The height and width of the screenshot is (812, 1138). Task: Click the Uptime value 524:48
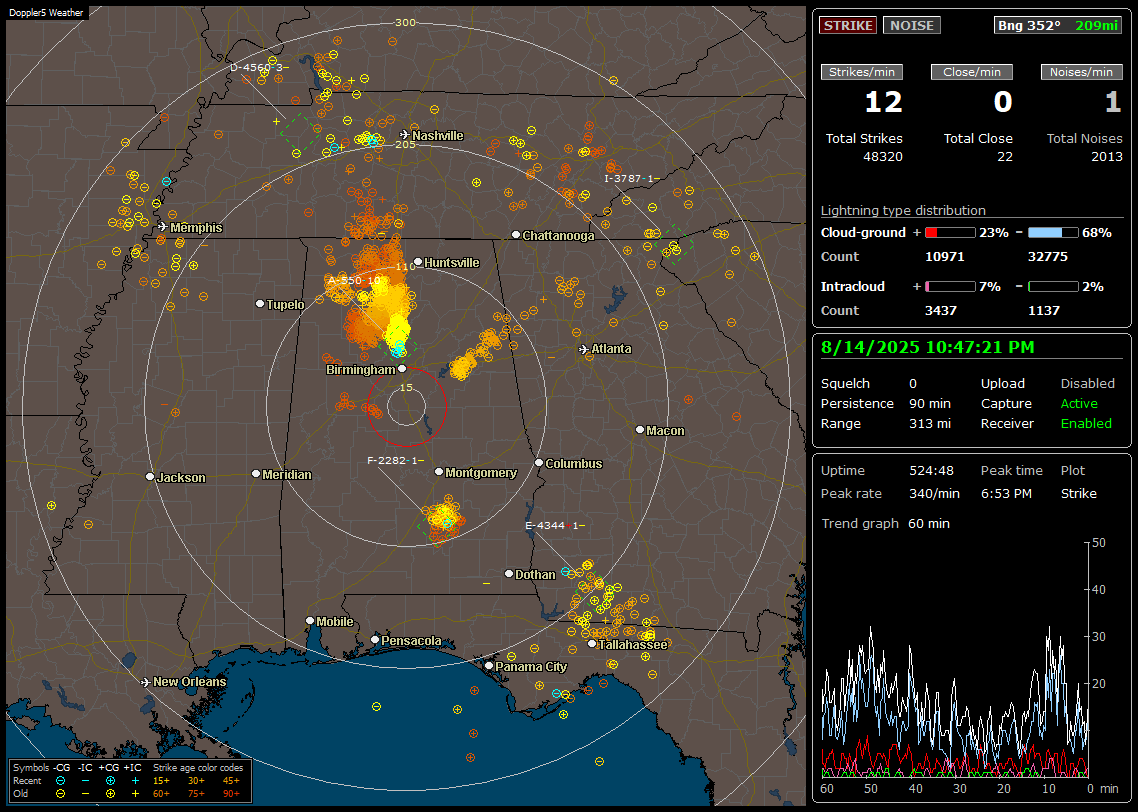(931, 471)
